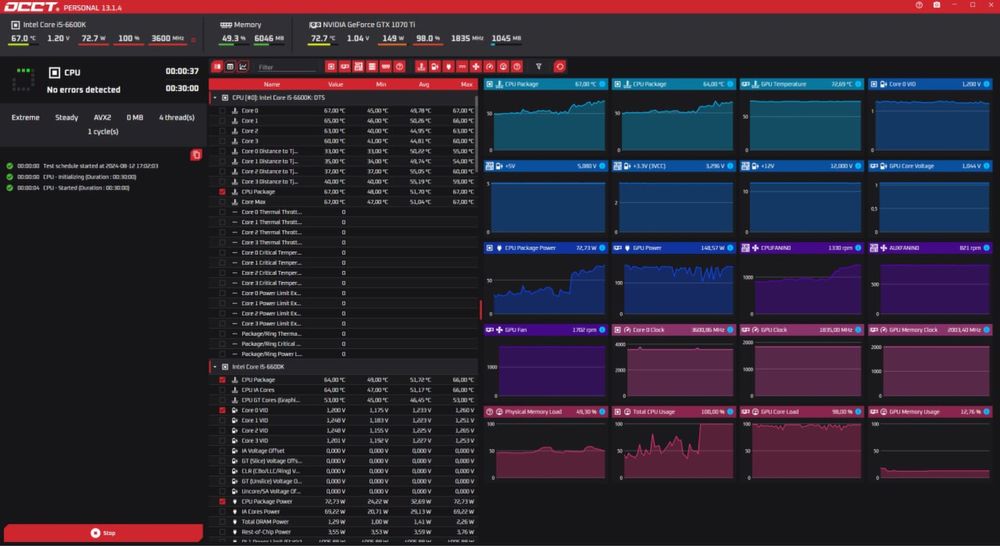Screen dimensions: 1000x546
Task: Switch monitoring to graph-only view icon
Action: click(244, 67)
